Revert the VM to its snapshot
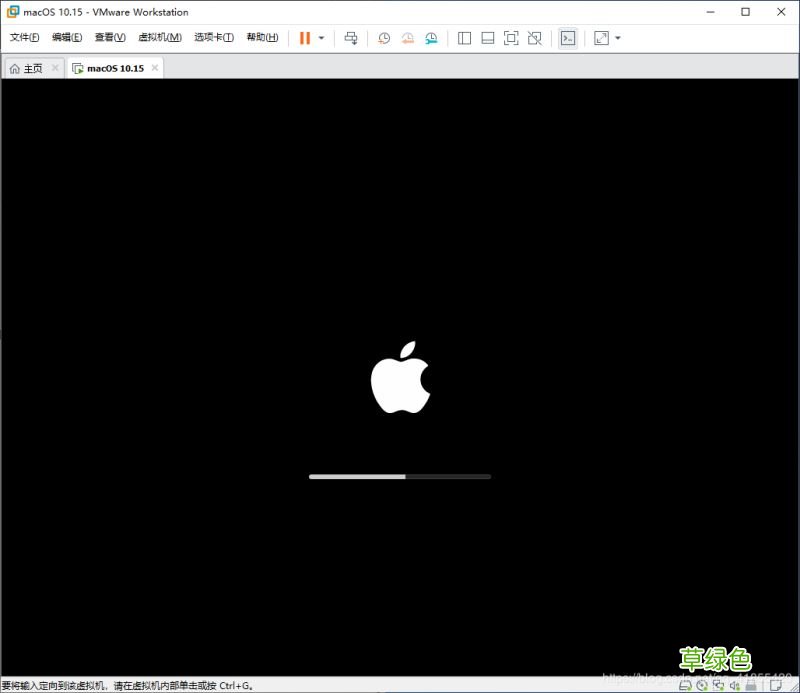Viewport: 800px width, 693px height. click(407, 38)
